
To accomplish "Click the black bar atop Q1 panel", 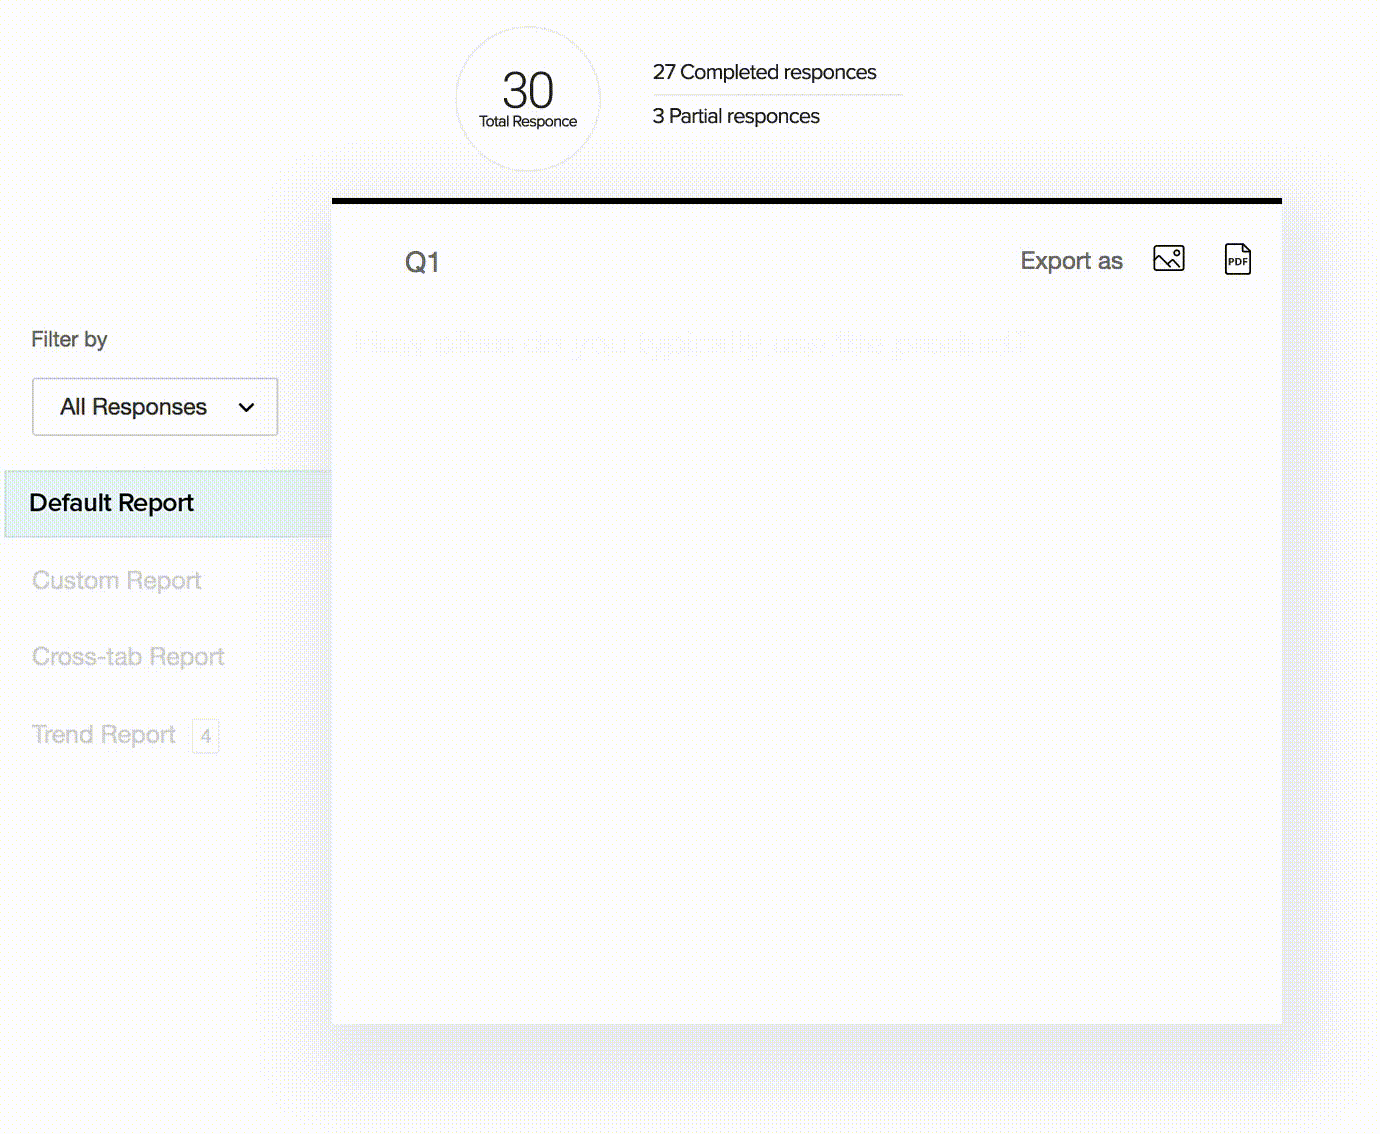I will [x=806, y=201].
